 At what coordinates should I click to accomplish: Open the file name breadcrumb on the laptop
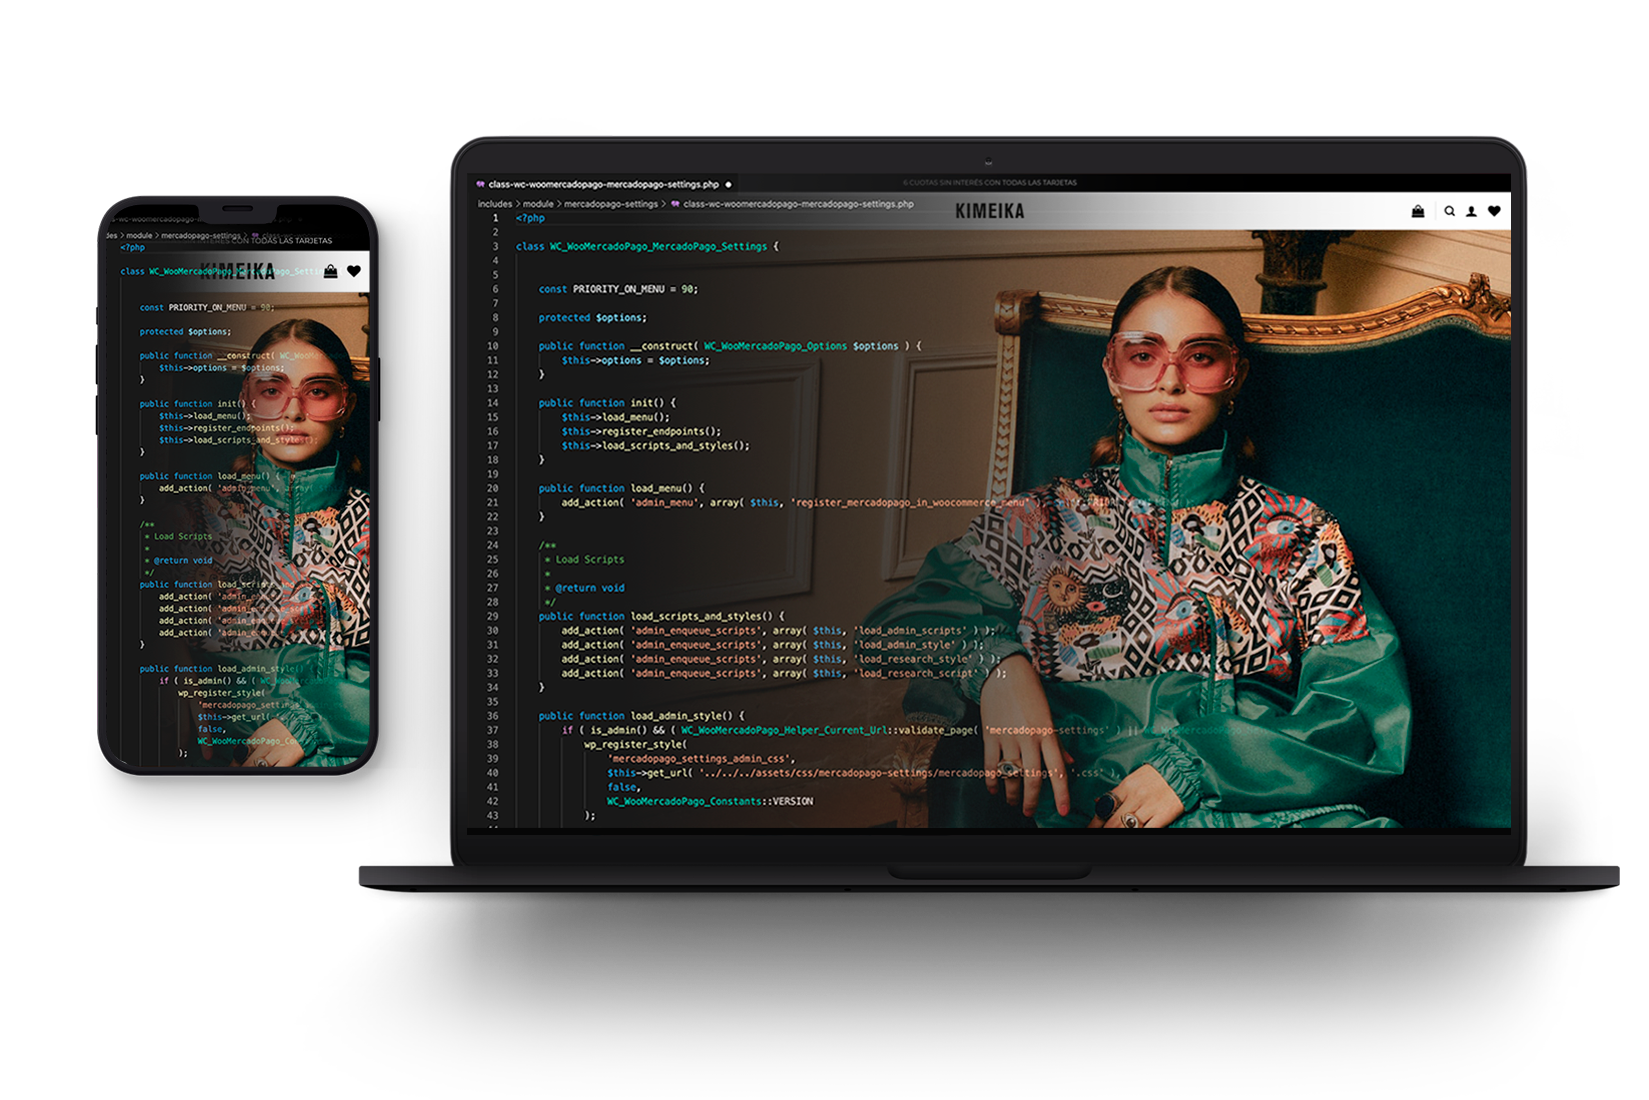pos(798,204)
